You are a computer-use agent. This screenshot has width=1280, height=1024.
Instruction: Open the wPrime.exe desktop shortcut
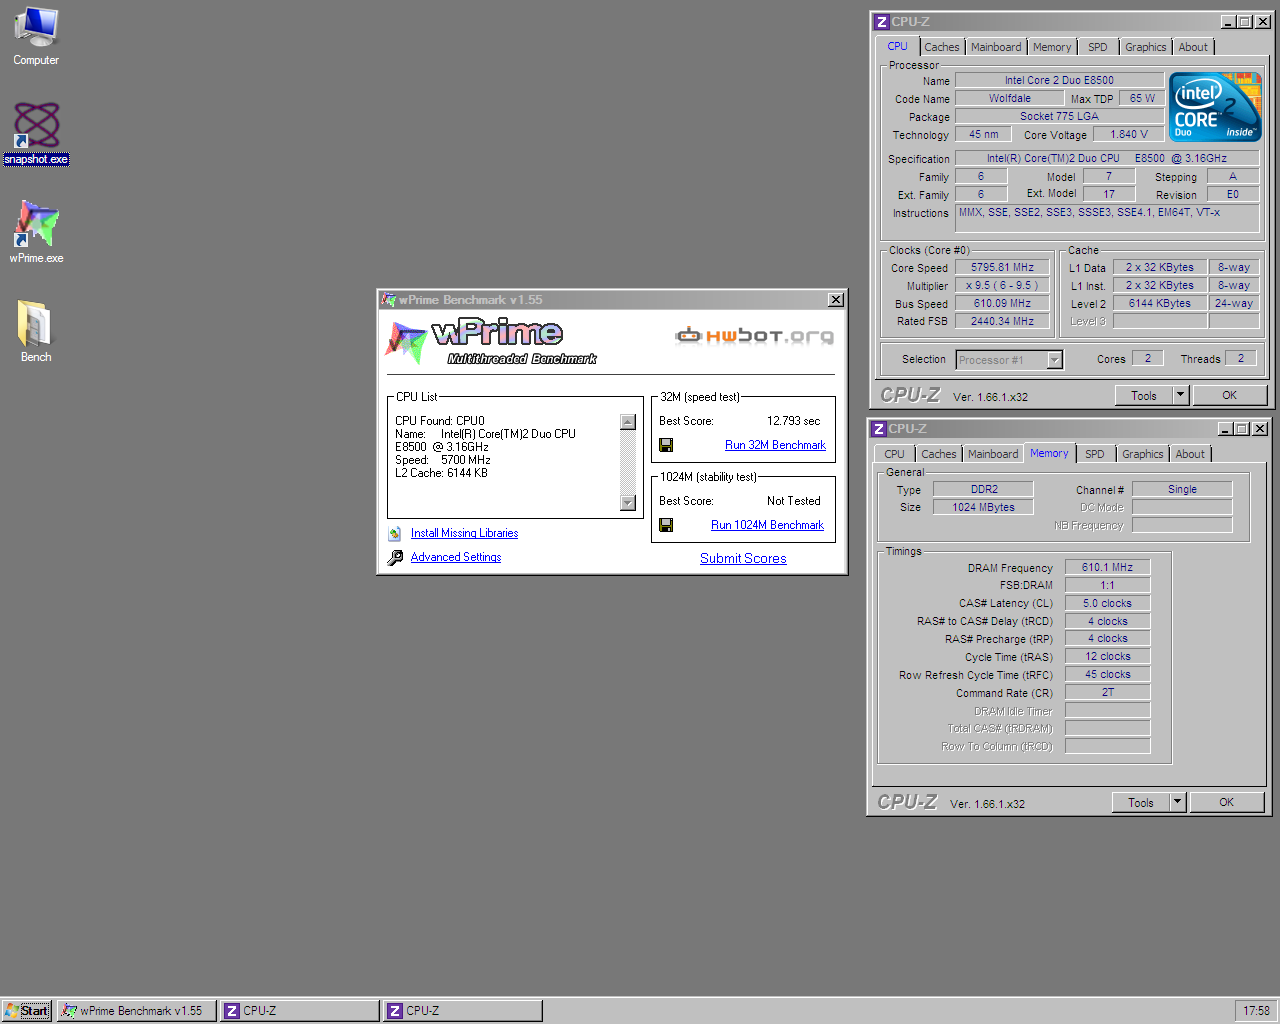[36, 225]
